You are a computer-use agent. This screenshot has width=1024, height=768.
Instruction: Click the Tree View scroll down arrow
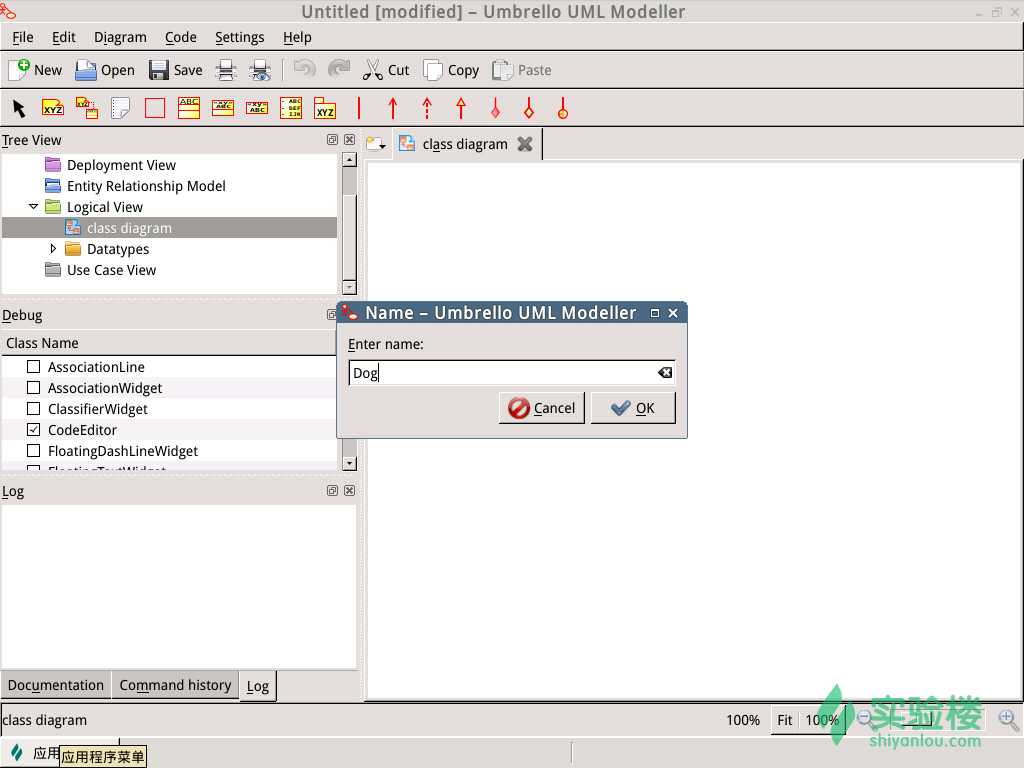349,287
